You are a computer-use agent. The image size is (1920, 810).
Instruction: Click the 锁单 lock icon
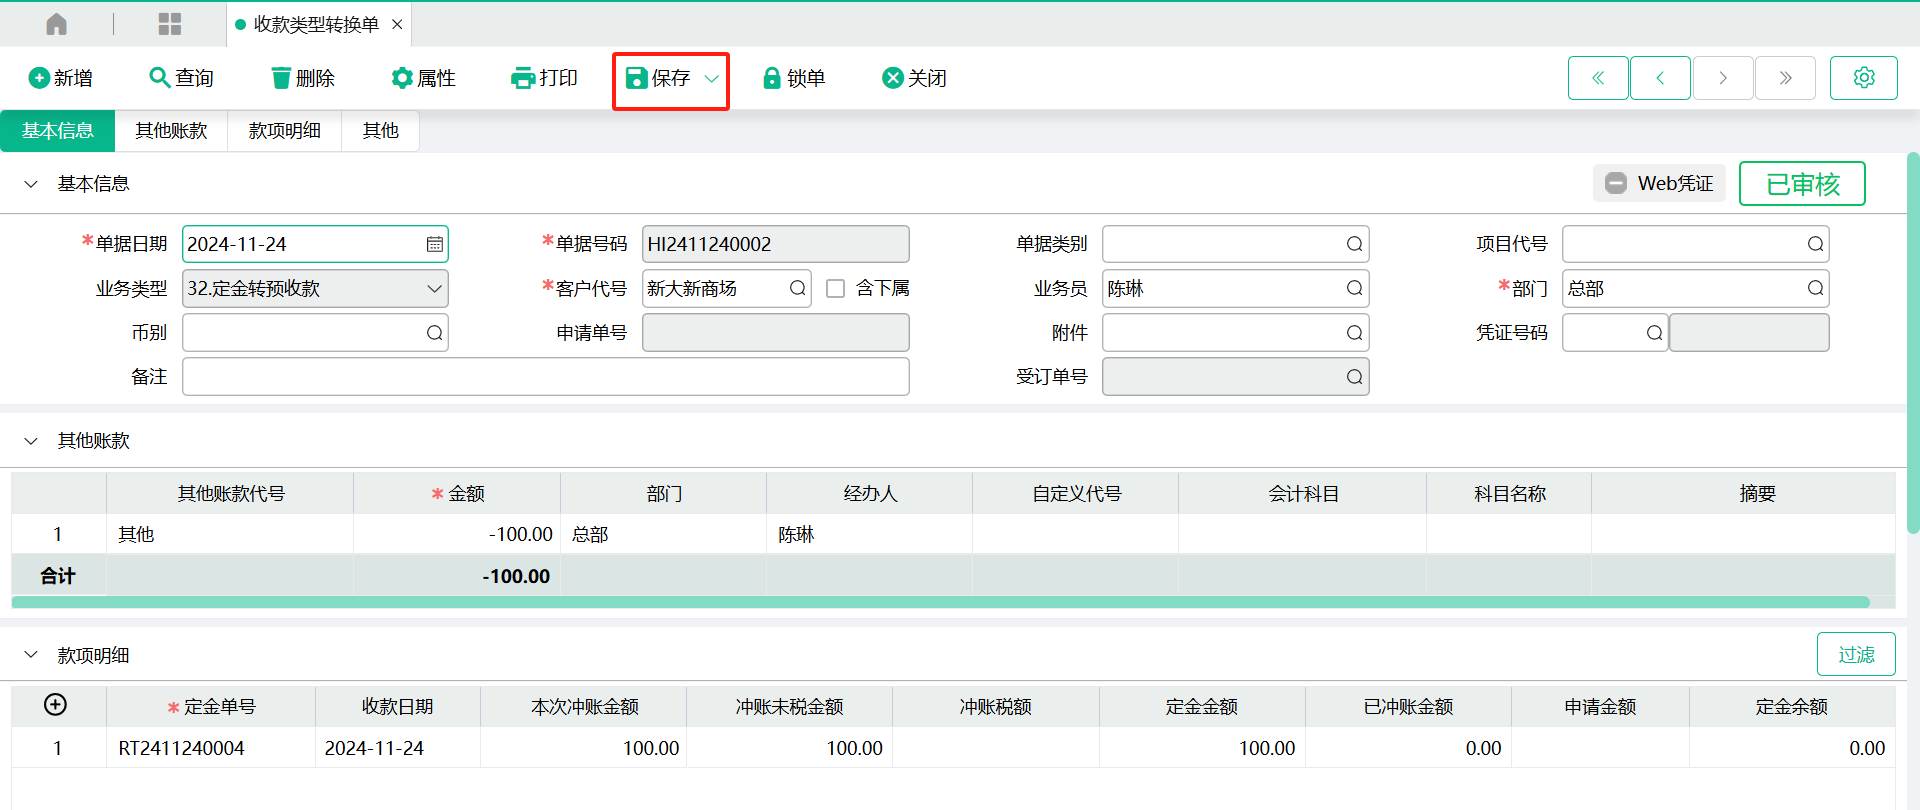coord(771,78)
